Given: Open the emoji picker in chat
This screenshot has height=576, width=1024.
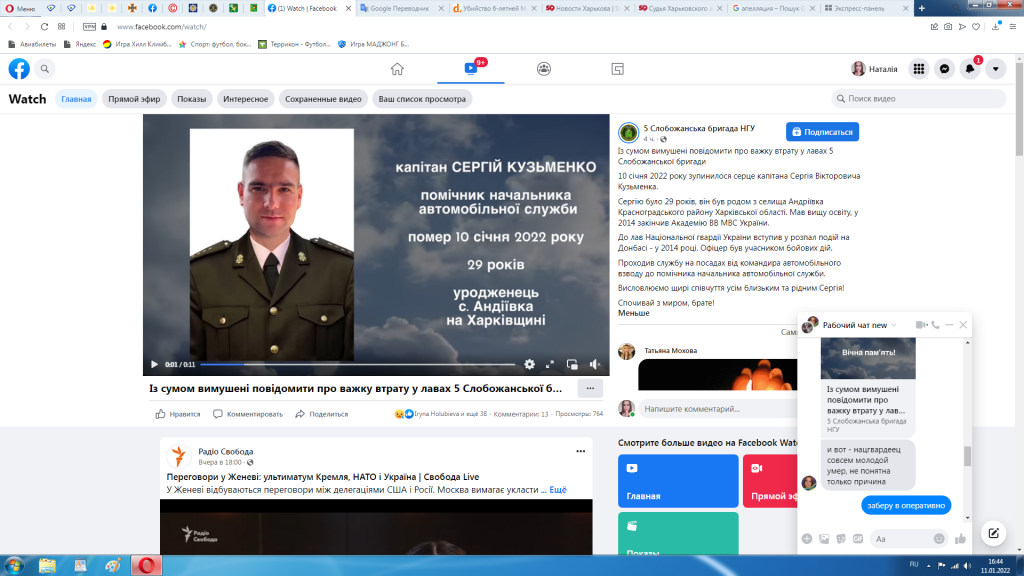Looking at the screenshot, I should (939, 539).
